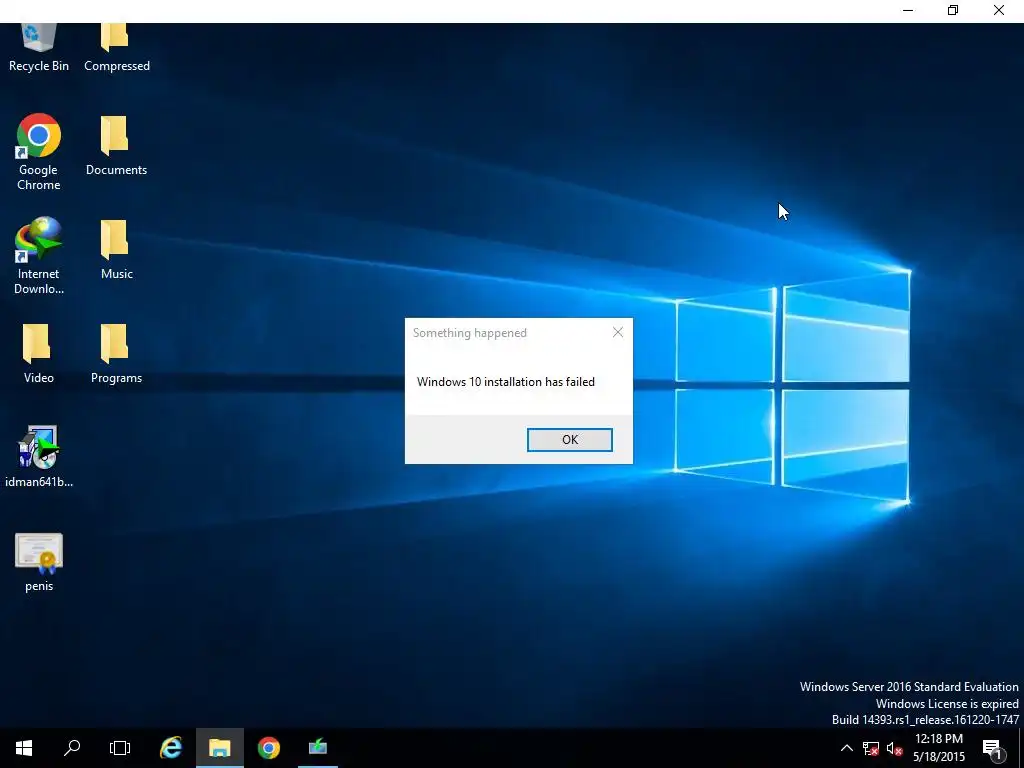Close the outer viewer window
The width and height of the screenshot is (1024, 768).
click(x=999, y=10)
